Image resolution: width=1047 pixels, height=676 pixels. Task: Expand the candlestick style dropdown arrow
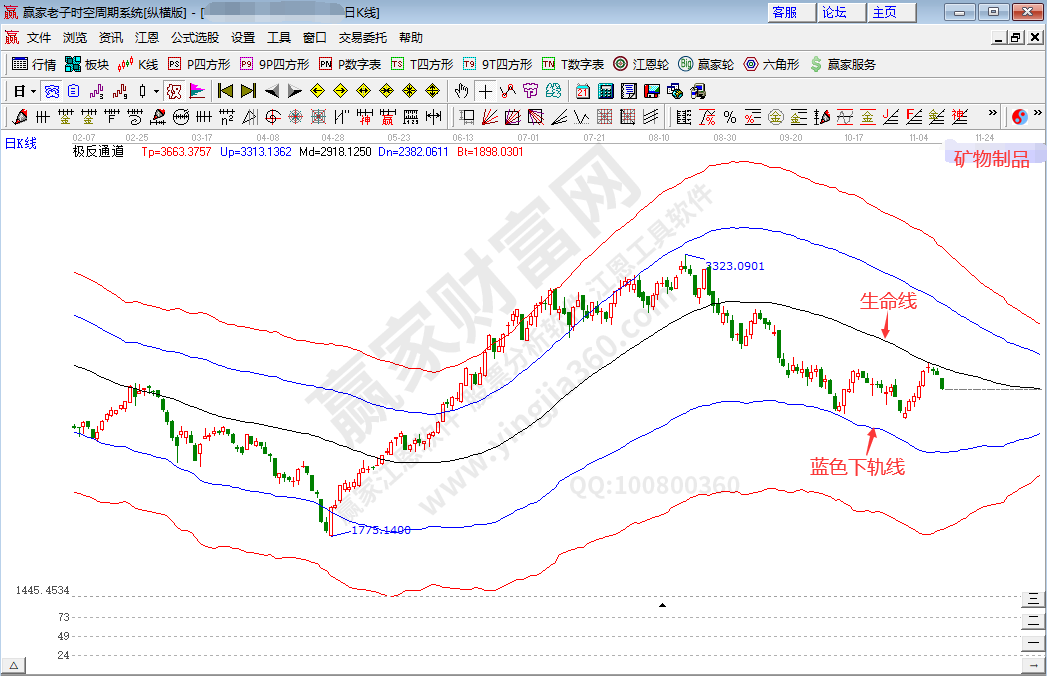(156, 91)
